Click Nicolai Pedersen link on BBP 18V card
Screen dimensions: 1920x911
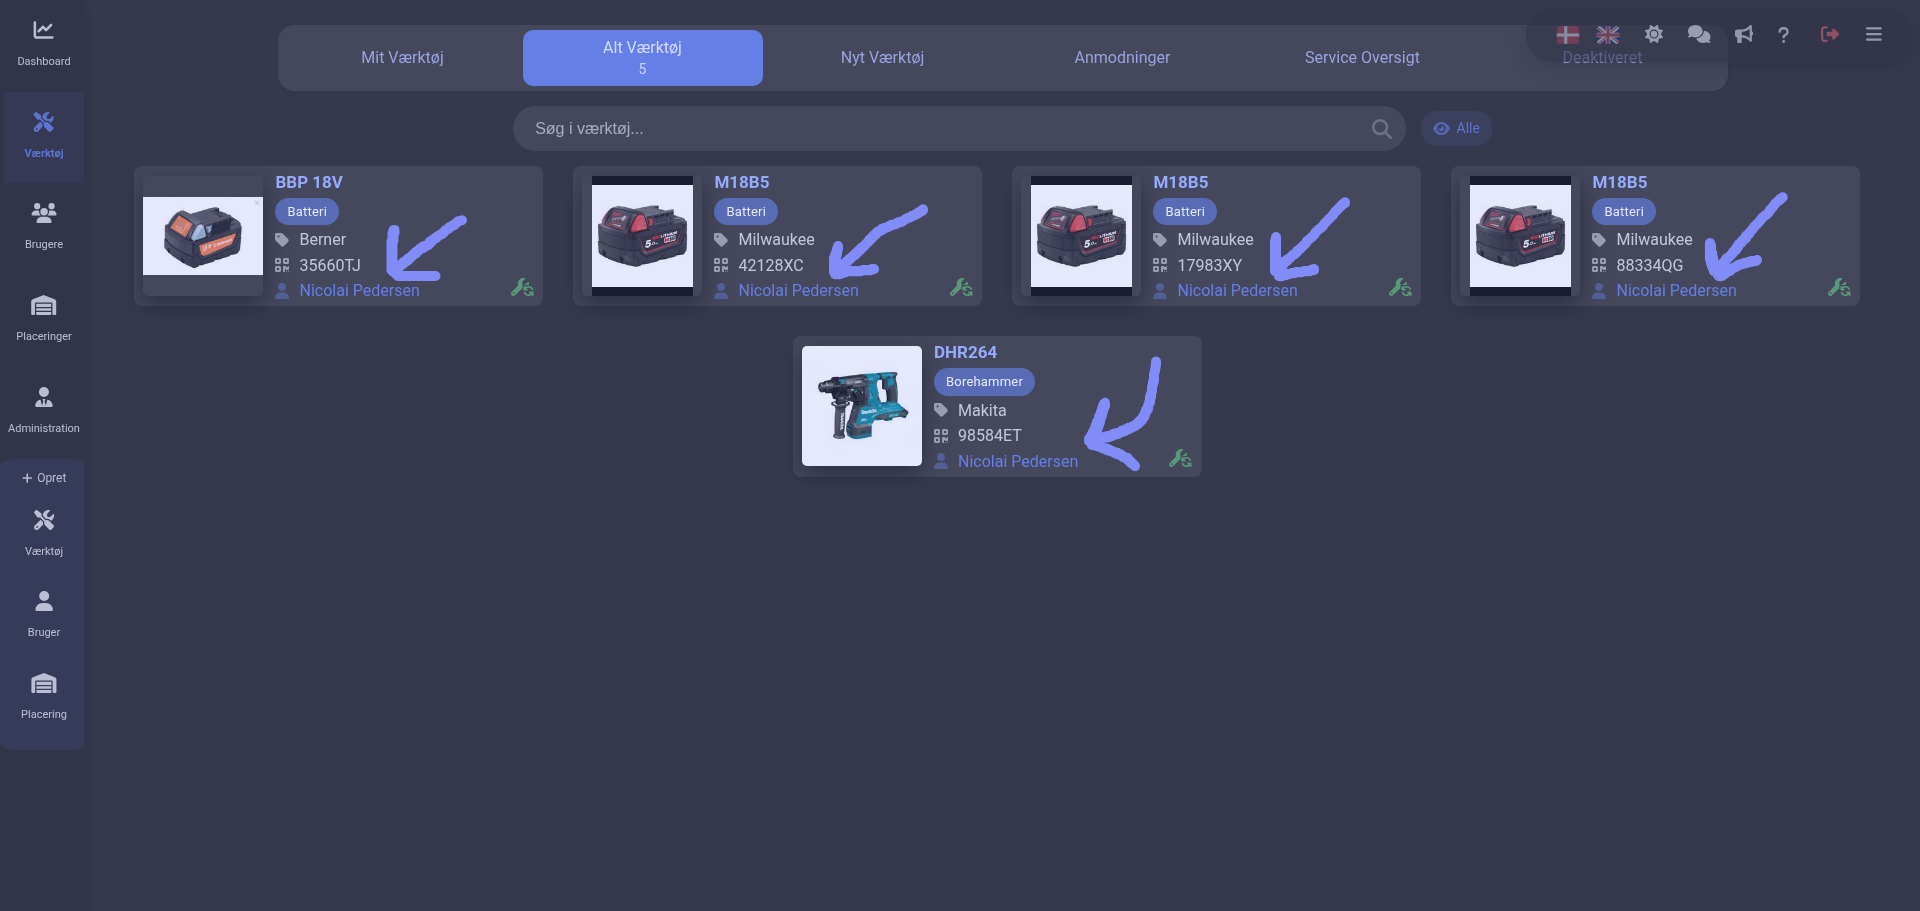(359, 291)
